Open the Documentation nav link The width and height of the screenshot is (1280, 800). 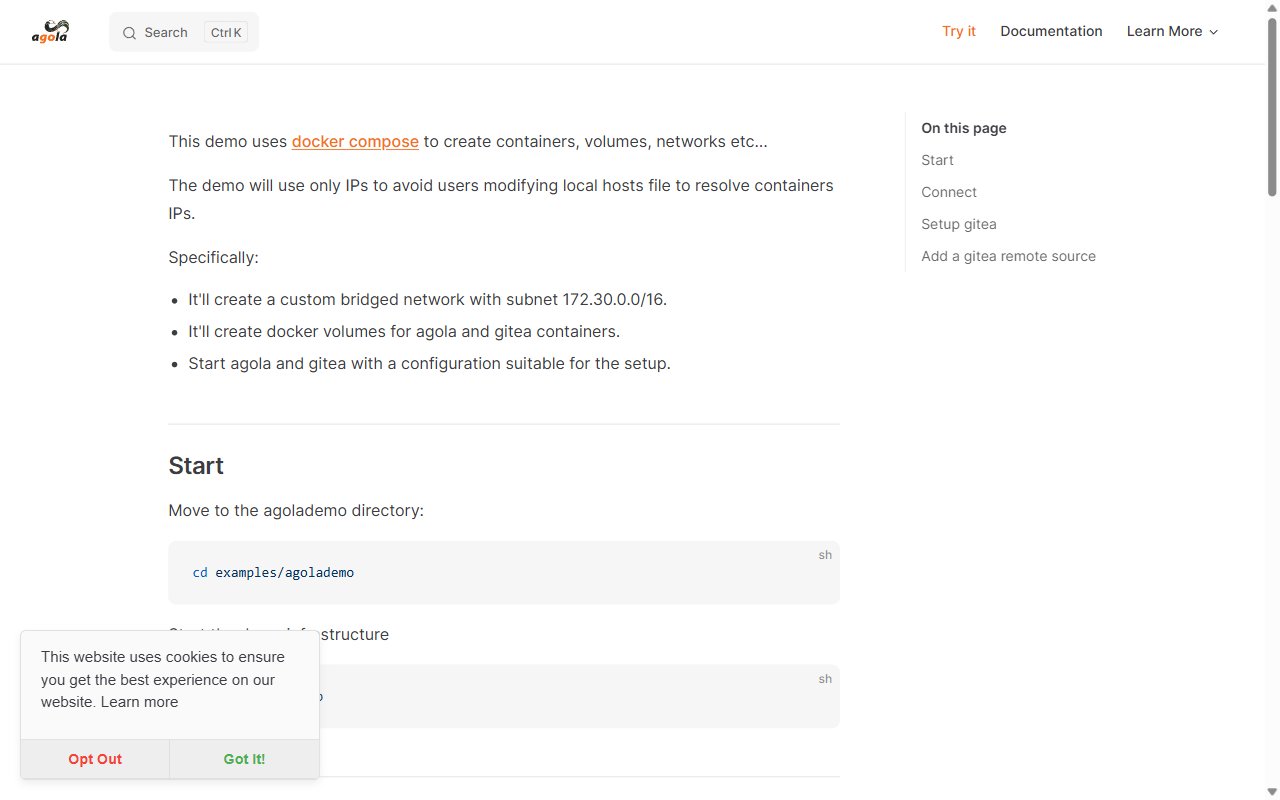pyautogui.click(x=1051, y=31)
